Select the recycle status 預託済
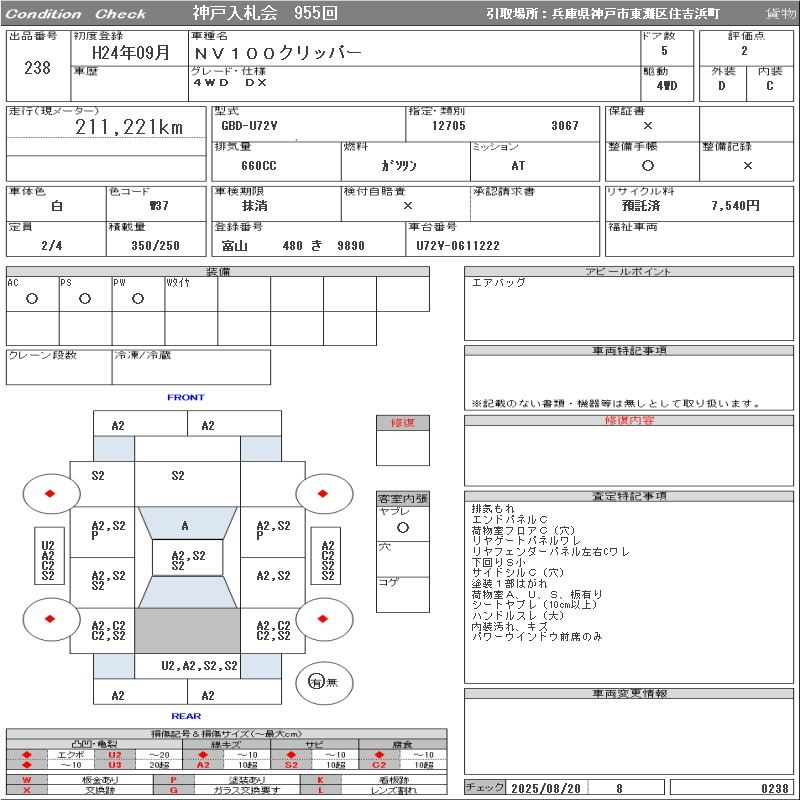The width and height of the screenshot is (800, 800). tap(641, 206)
